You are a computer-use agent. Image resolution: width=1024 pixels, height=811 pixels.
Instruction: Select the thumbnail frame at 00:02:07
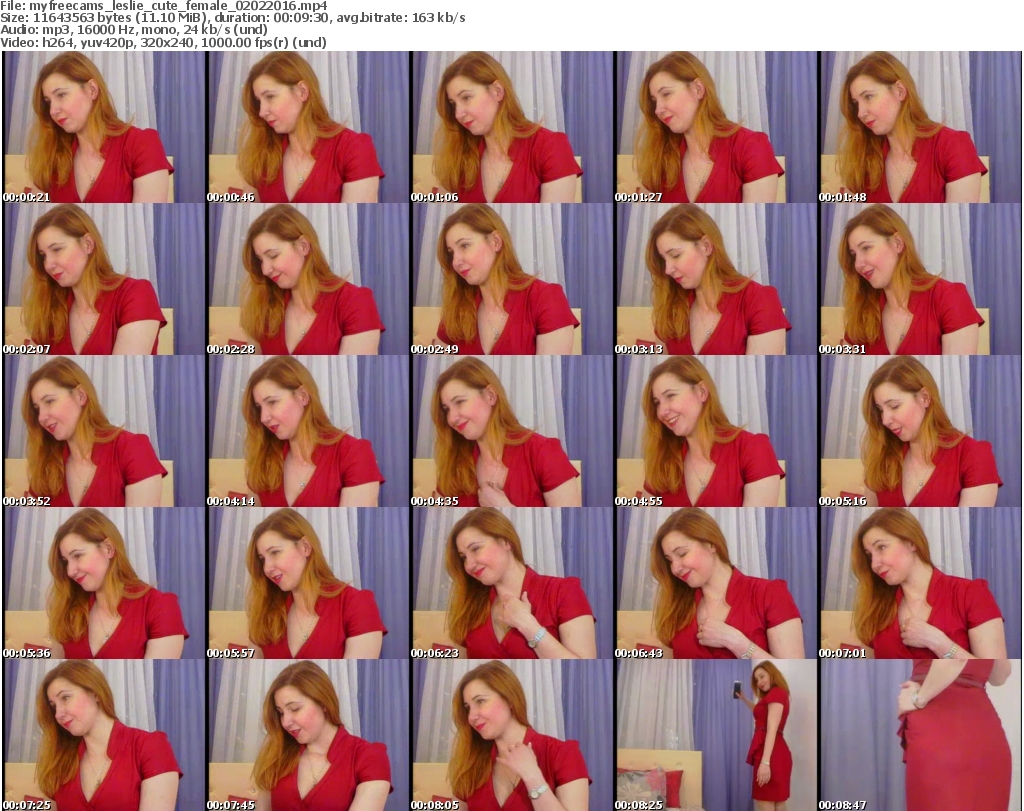(x=104, y=279)
